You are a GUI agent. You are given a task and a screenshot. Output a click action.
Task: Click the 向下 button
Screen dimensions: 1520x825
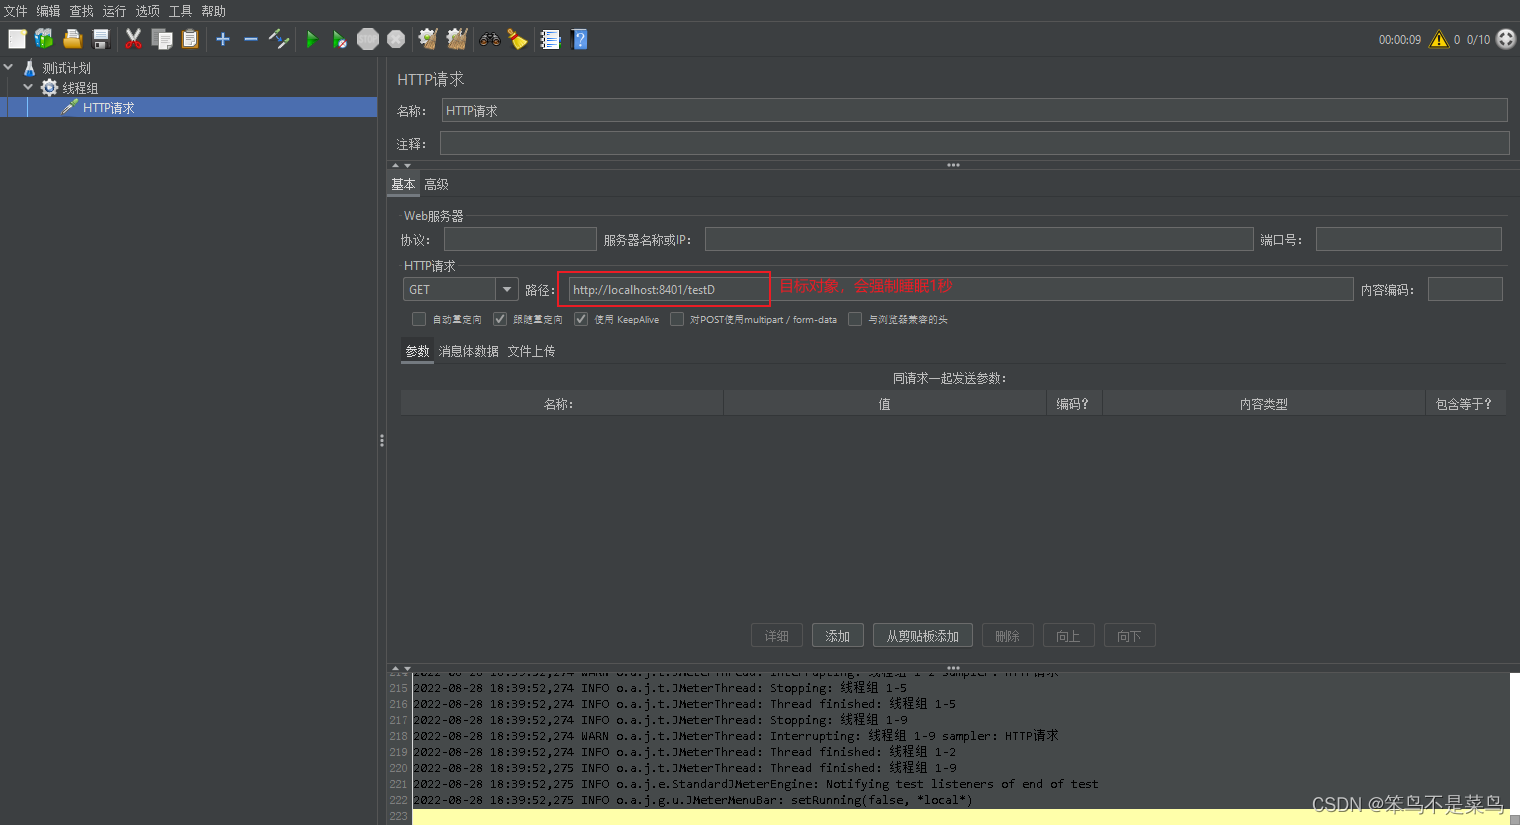1130,636
